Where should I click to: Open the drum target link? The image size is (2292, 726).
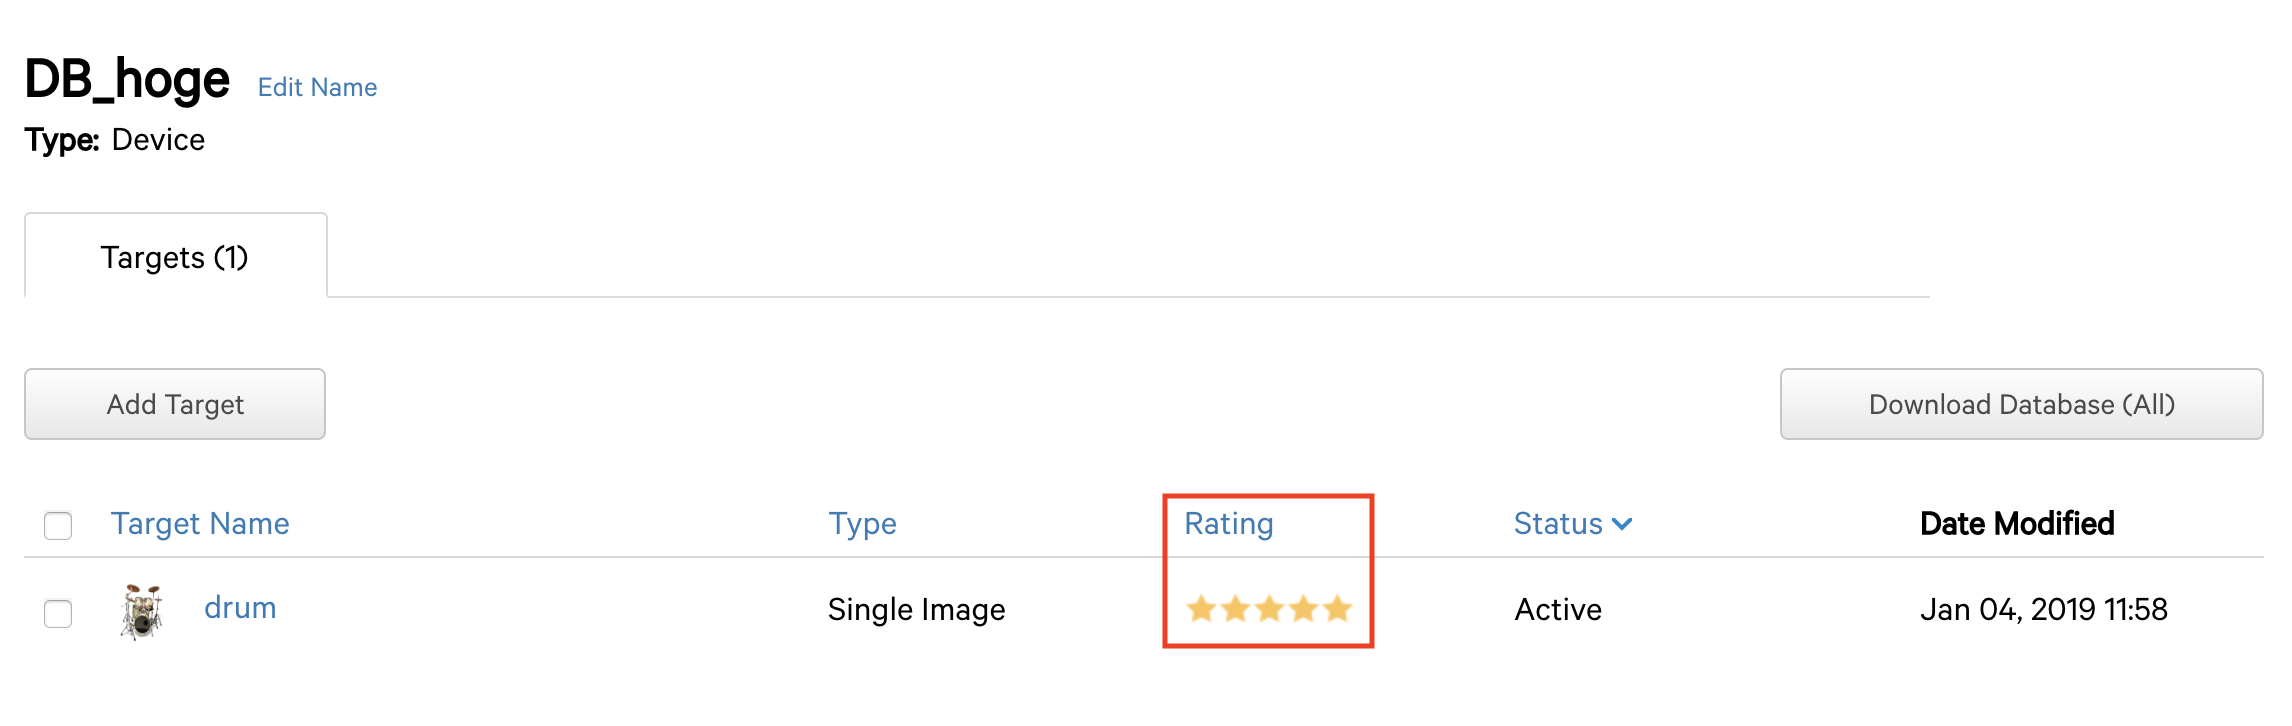240,608
